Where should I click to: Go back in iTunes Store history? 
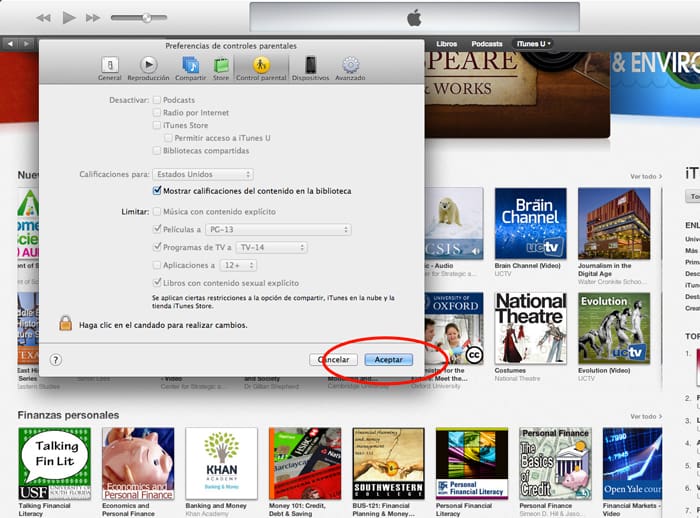pos(10,44)
